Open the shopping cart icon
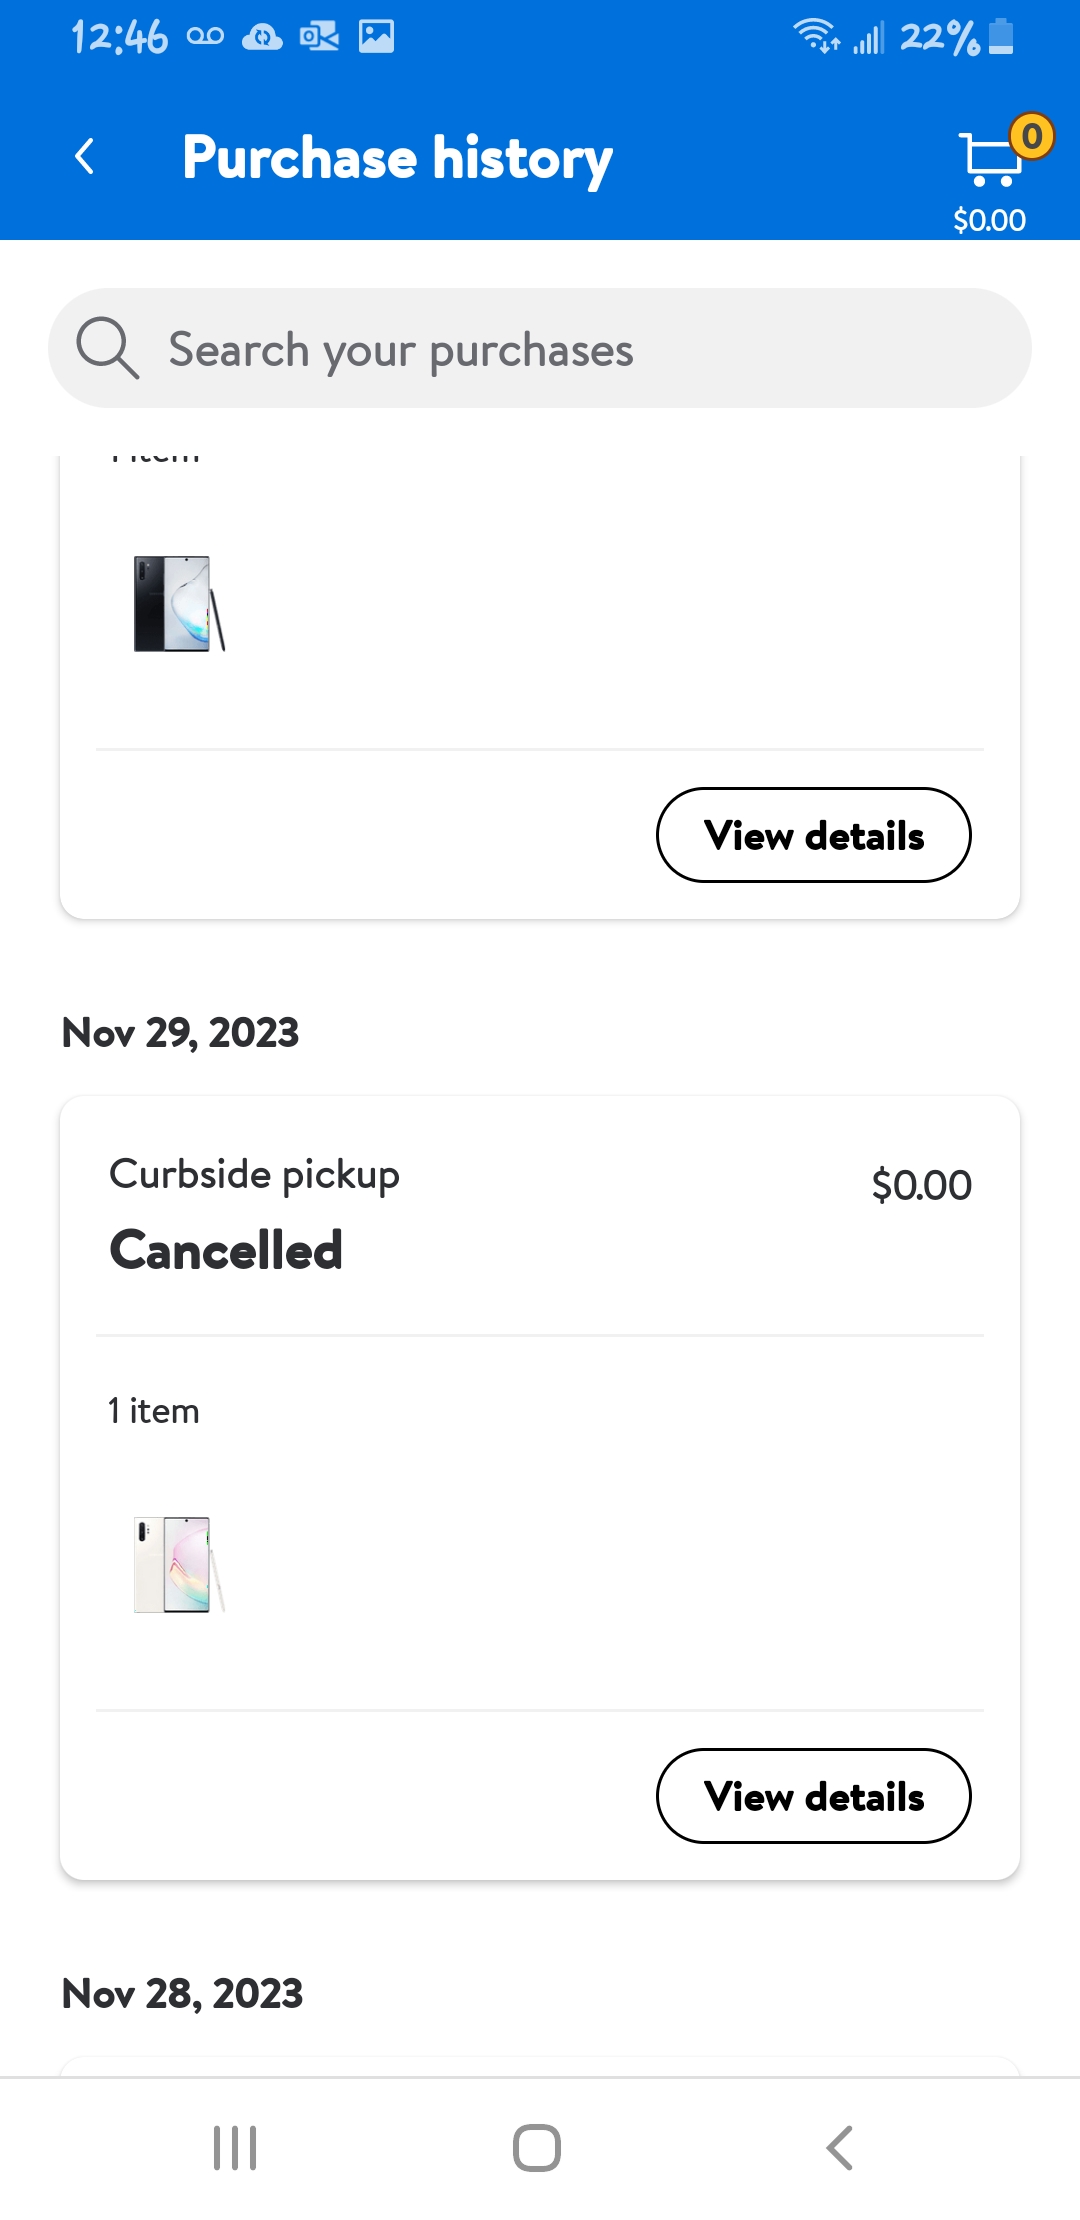Viewport: 1080px width, 2220px height. (x=990, y=160)
